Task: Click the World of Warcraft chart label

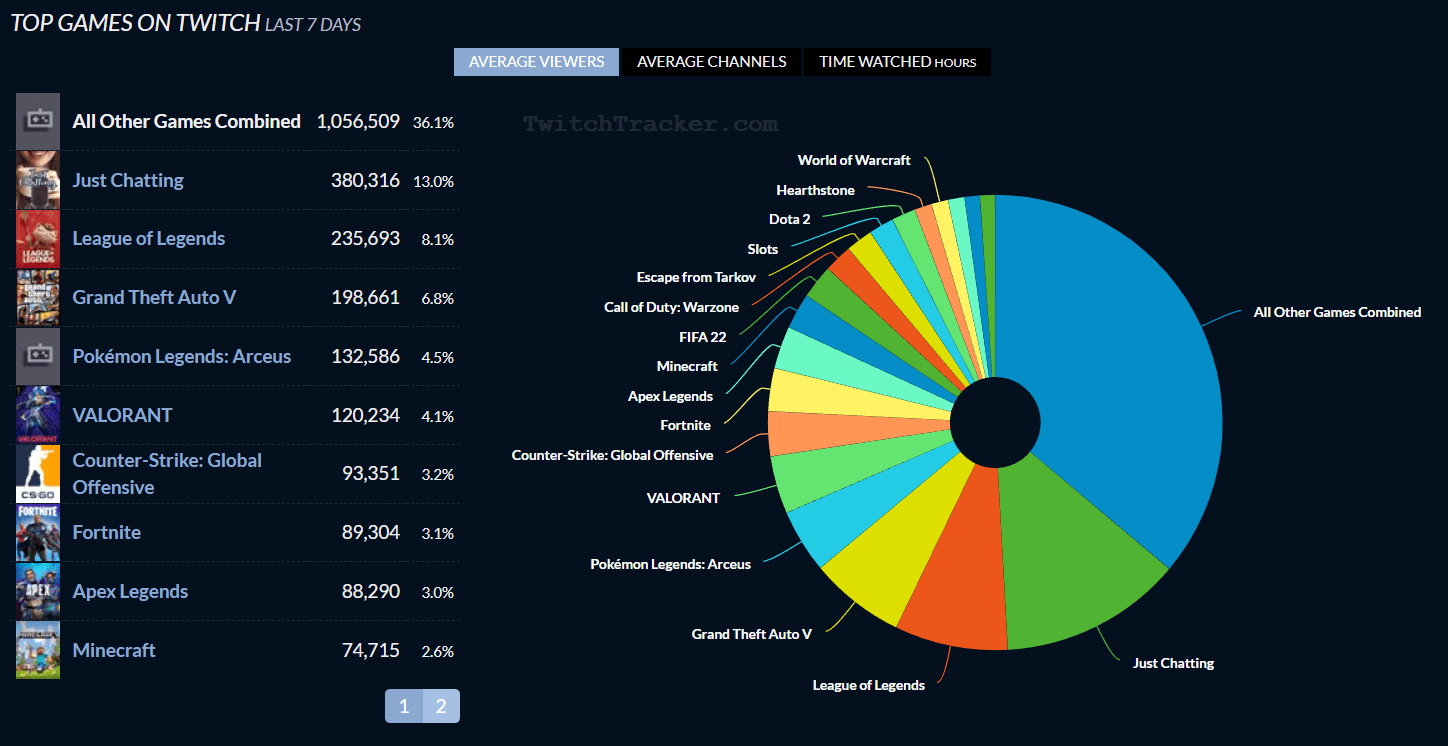Action: pyautogui.click(x=854, y=160)
